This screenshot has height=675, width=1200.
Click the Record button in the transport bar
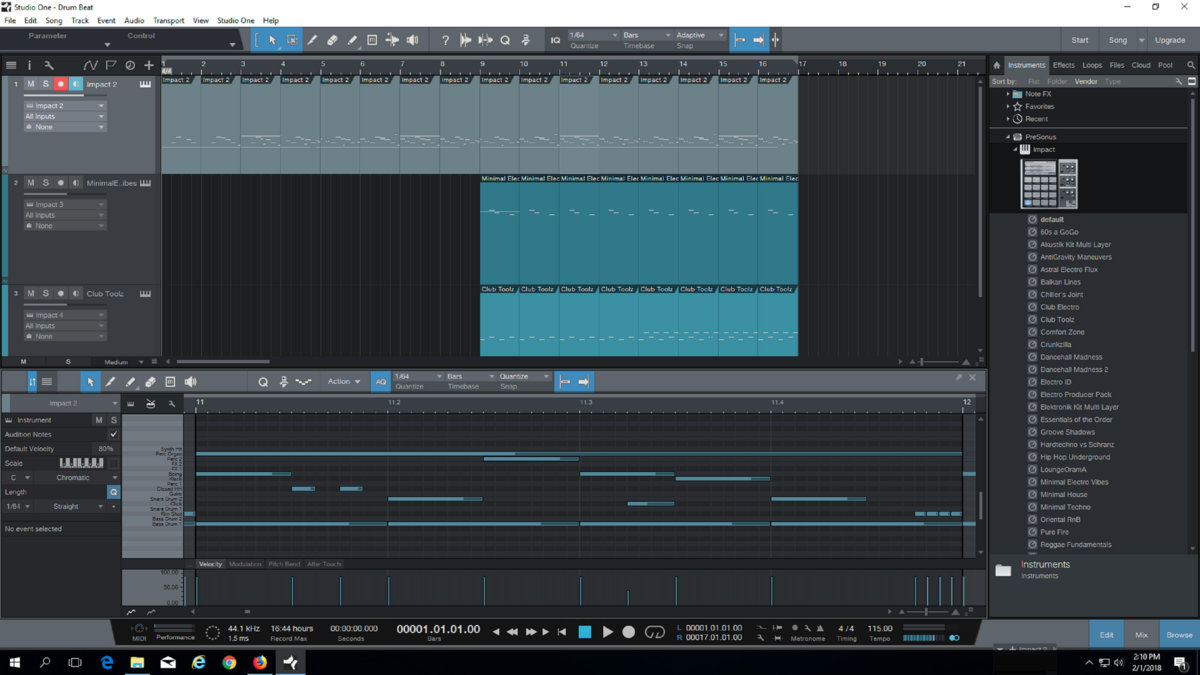[629, 631]
